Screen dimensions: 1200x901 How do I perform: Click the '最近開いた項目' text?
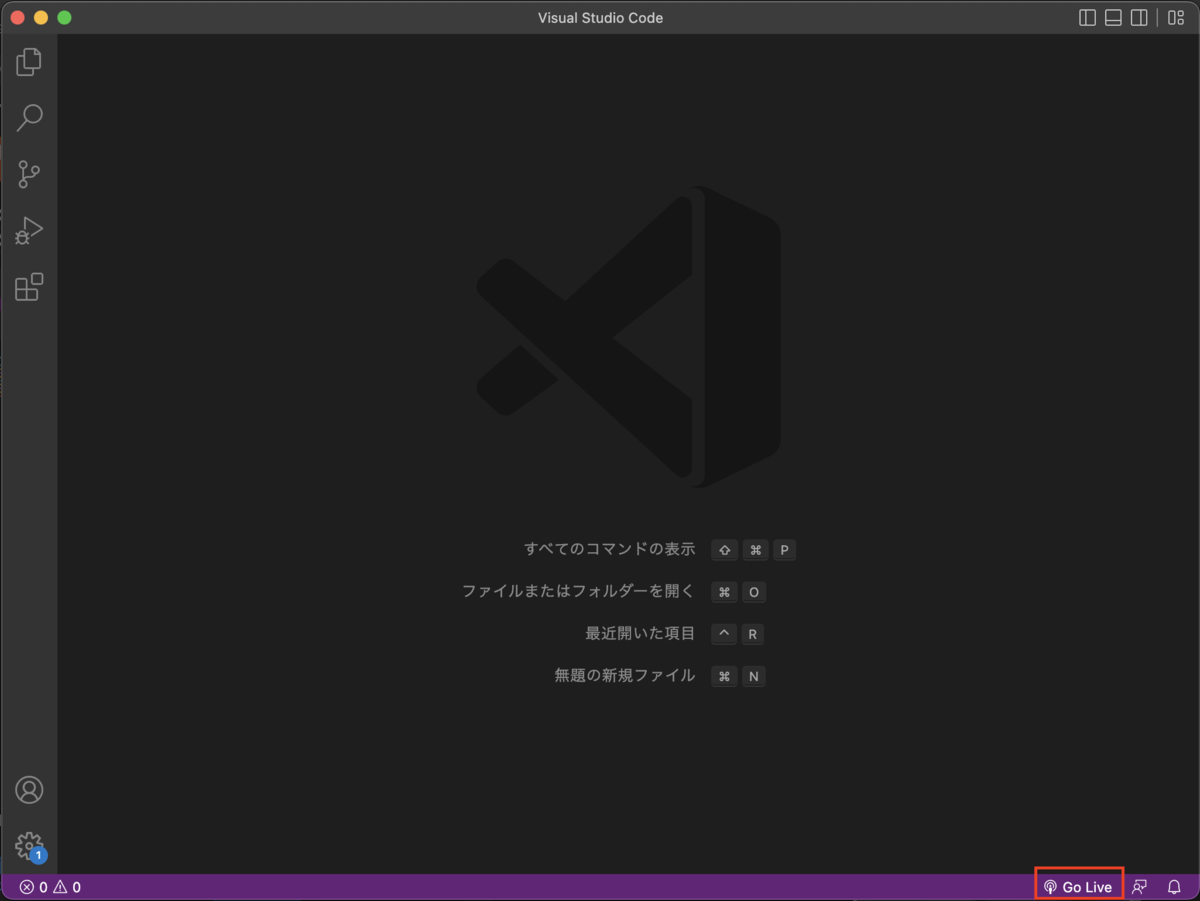point(640,633)
